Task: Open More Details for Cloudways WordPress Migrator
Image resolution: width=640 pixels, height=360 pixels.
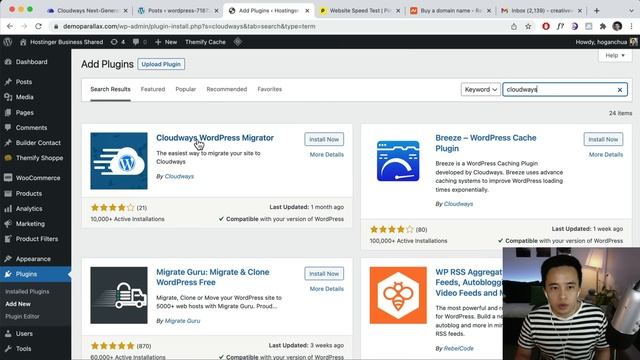Action: 327,154
